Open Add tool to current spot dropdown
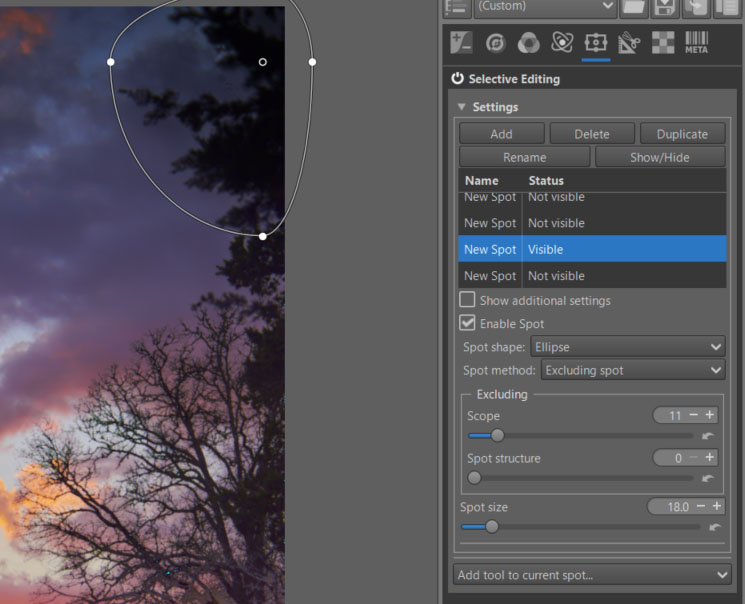The width and height of the screenshot is (745, 604). pyautogui.click(x=594, y=575)
